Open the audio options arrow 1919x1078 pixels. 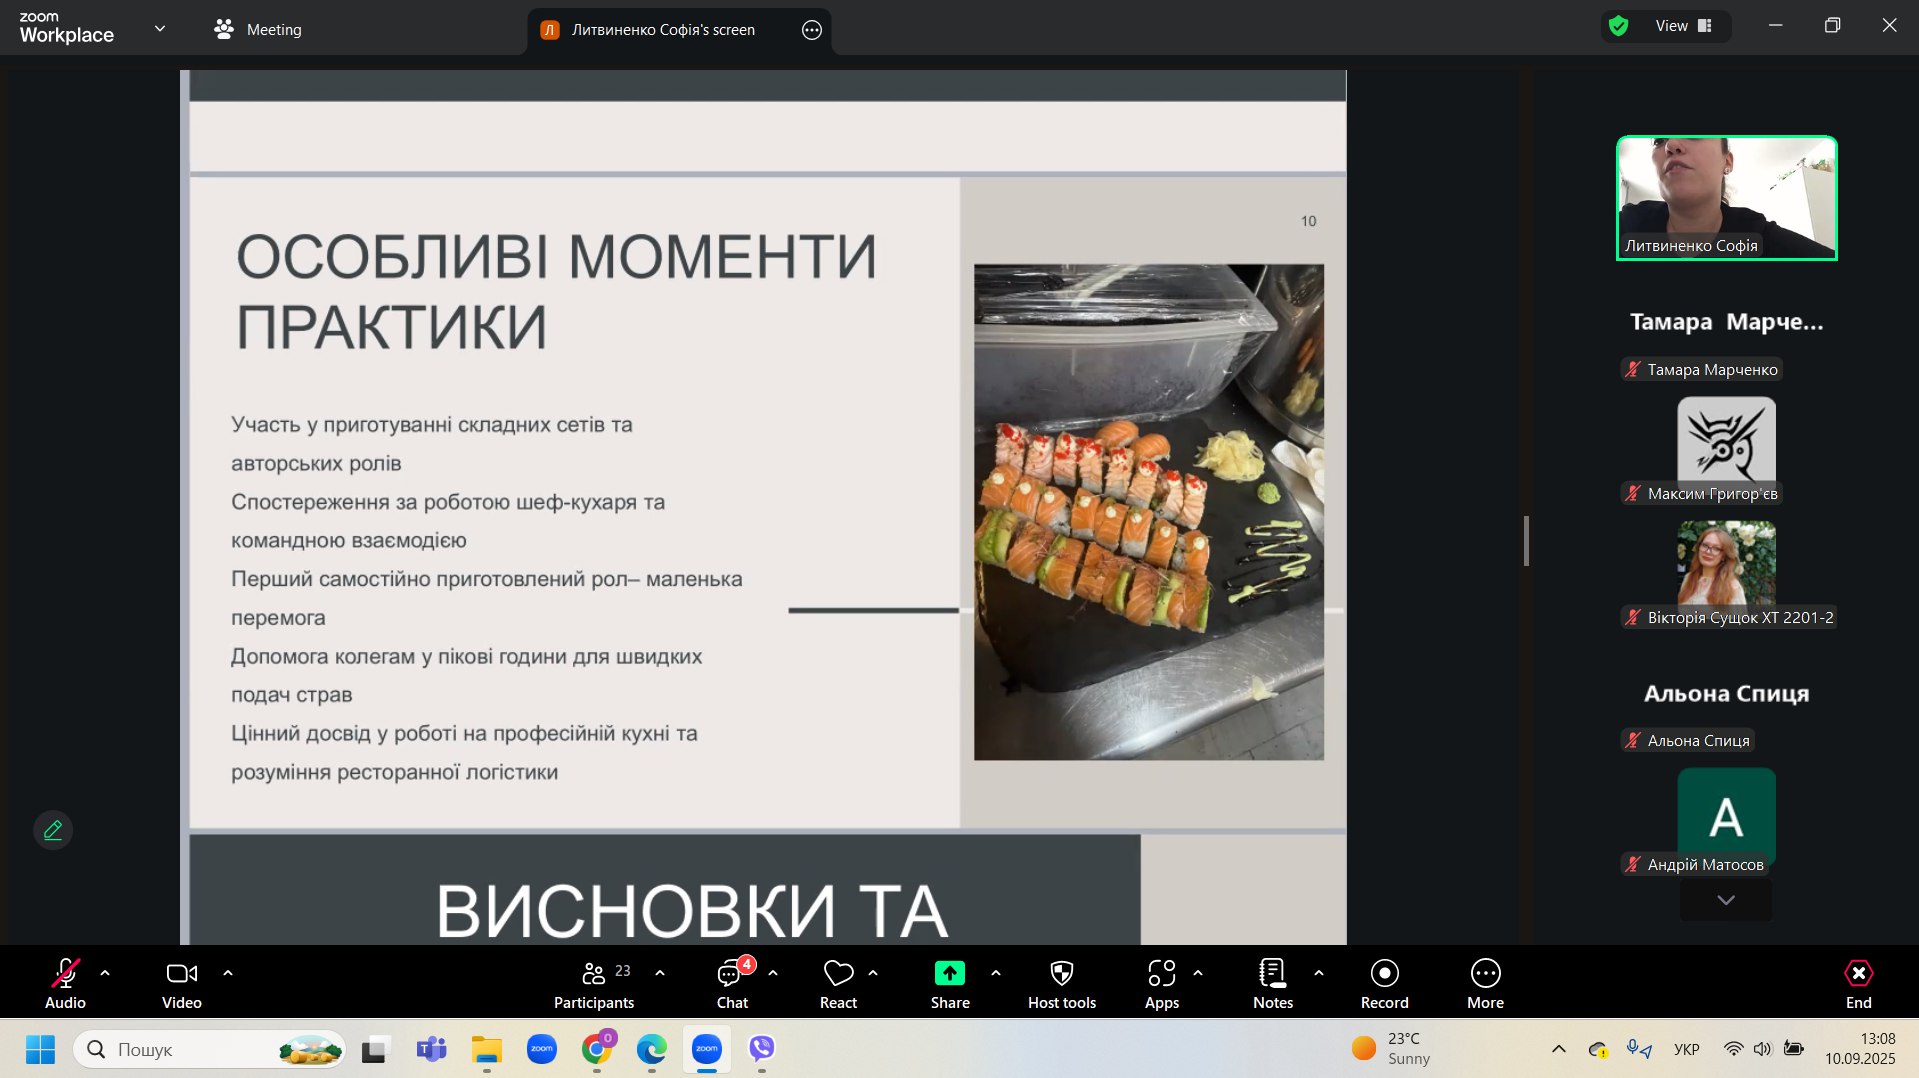coord(105,973)
